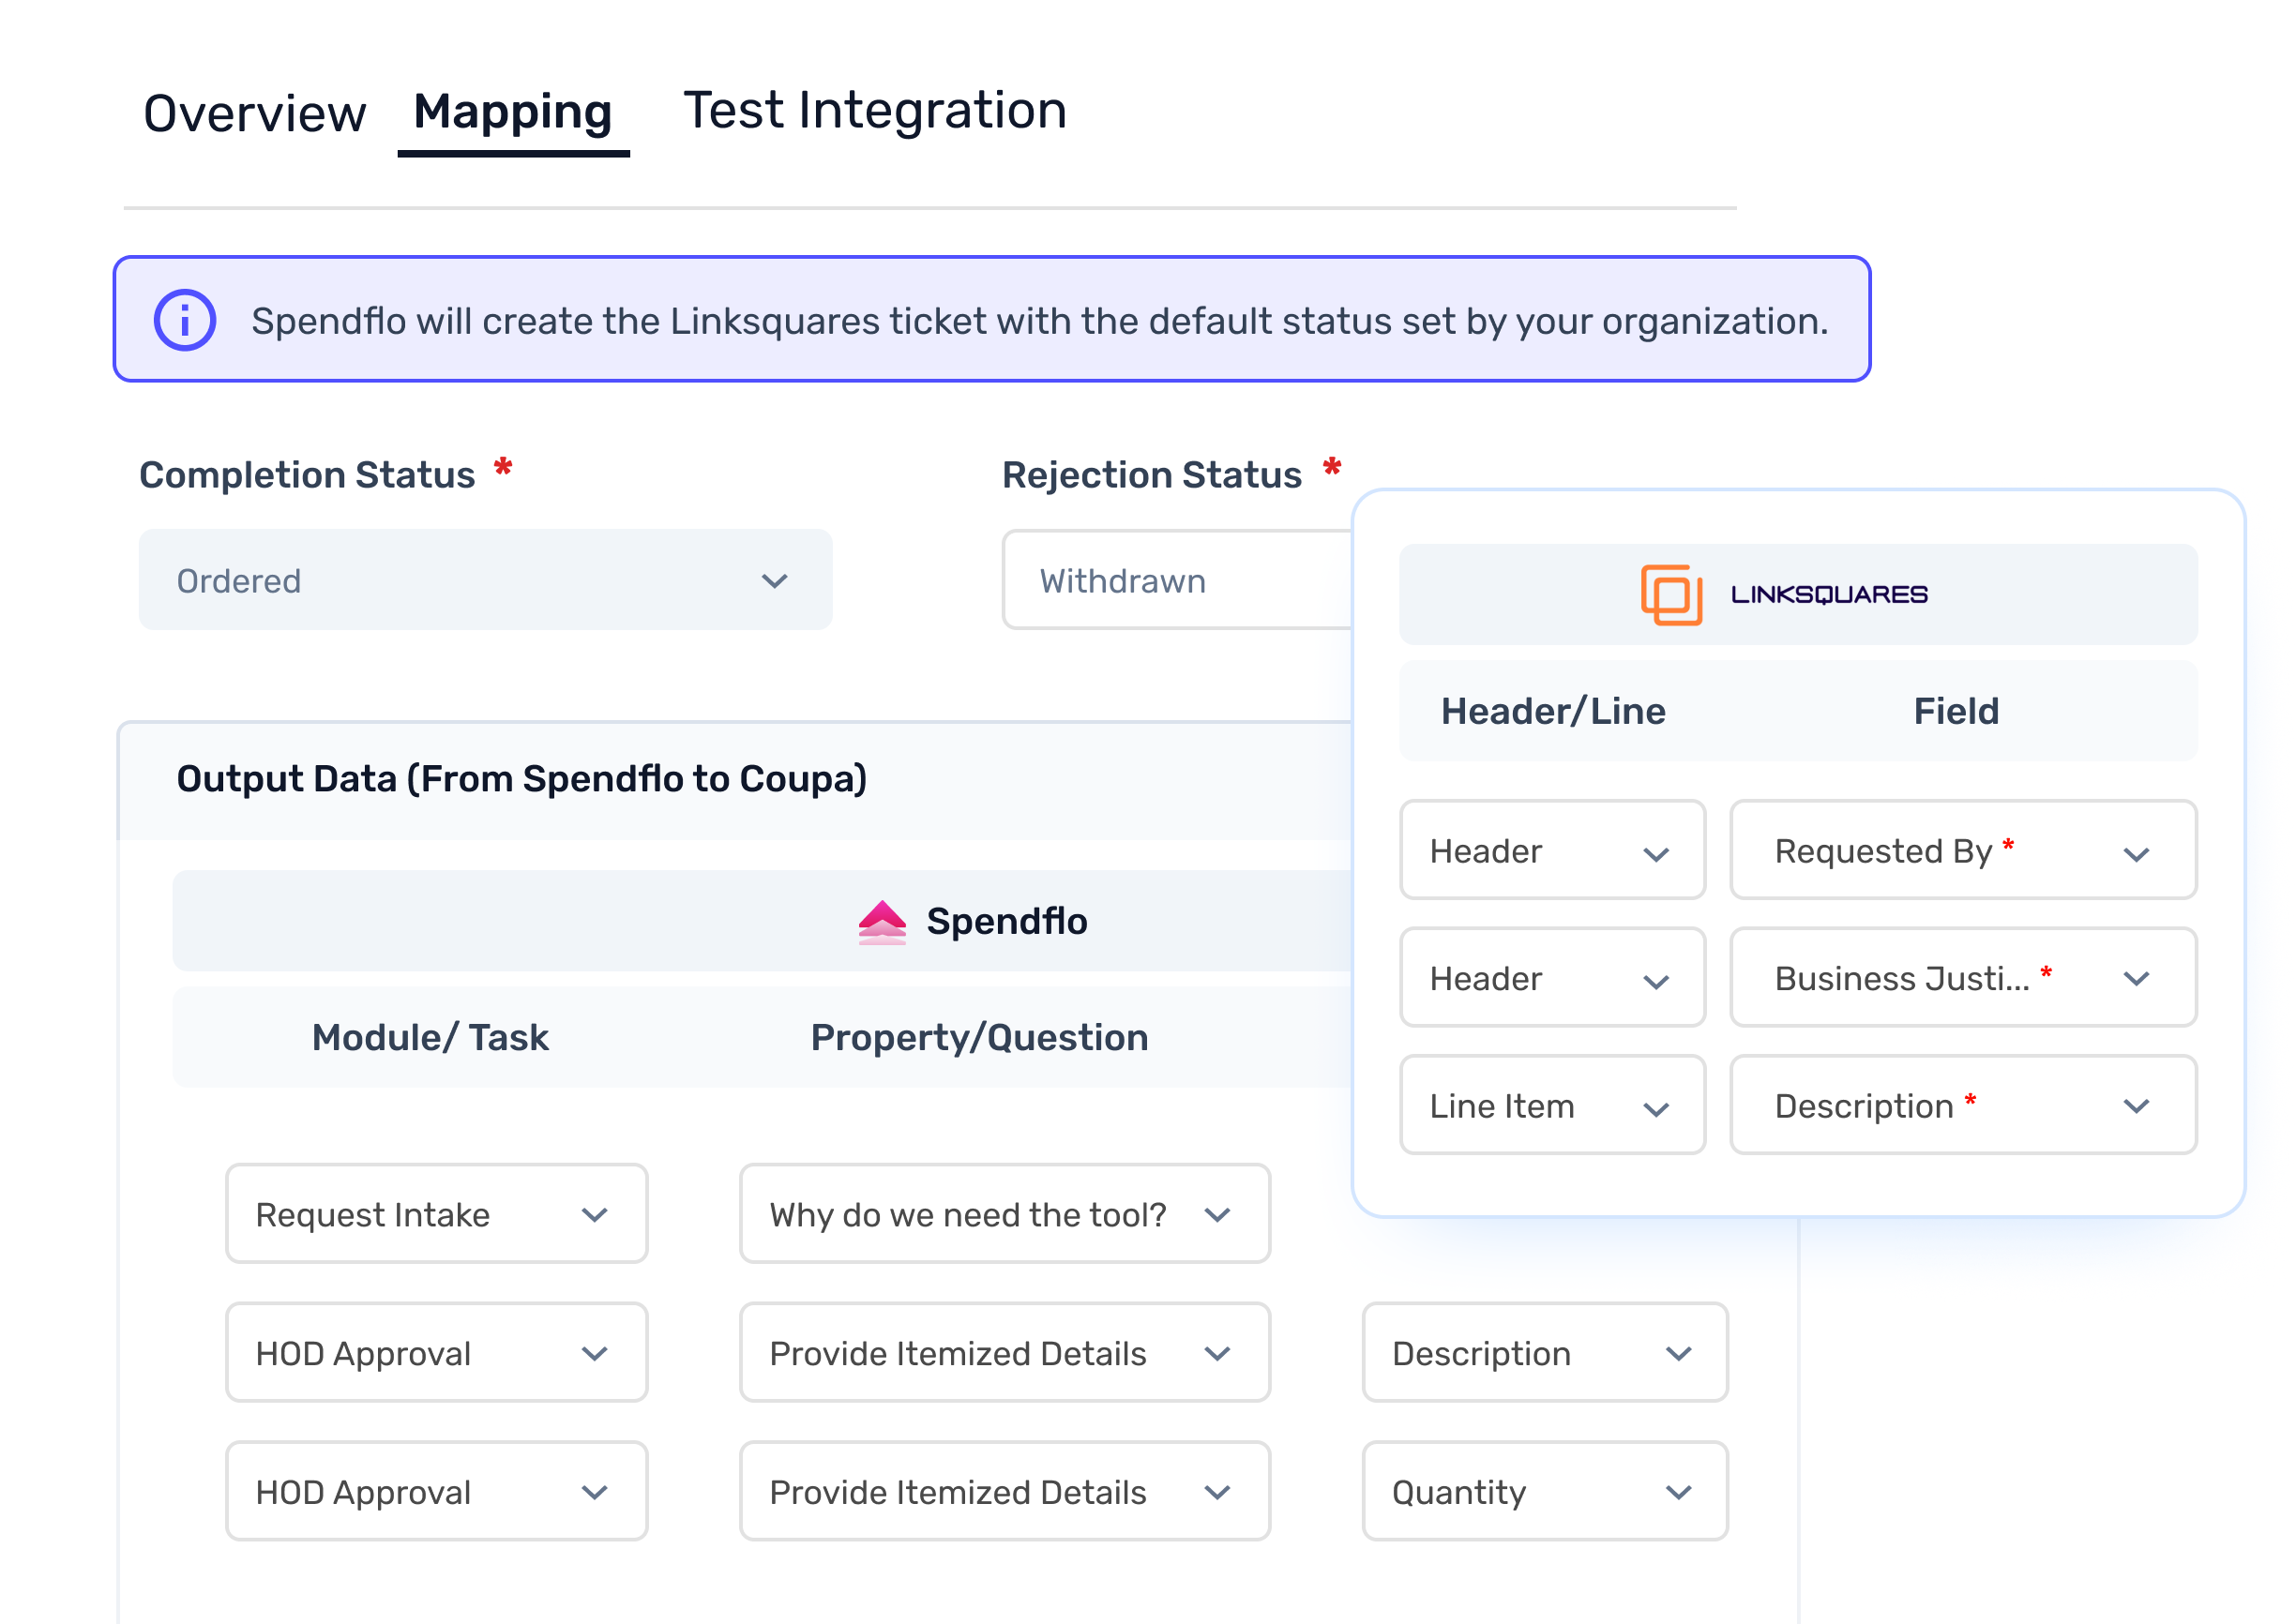The height and width of the screenshot is (1624, 2296).
Task: Expand the first HOD Approval module dropdown
Action: click(436, 1353)
